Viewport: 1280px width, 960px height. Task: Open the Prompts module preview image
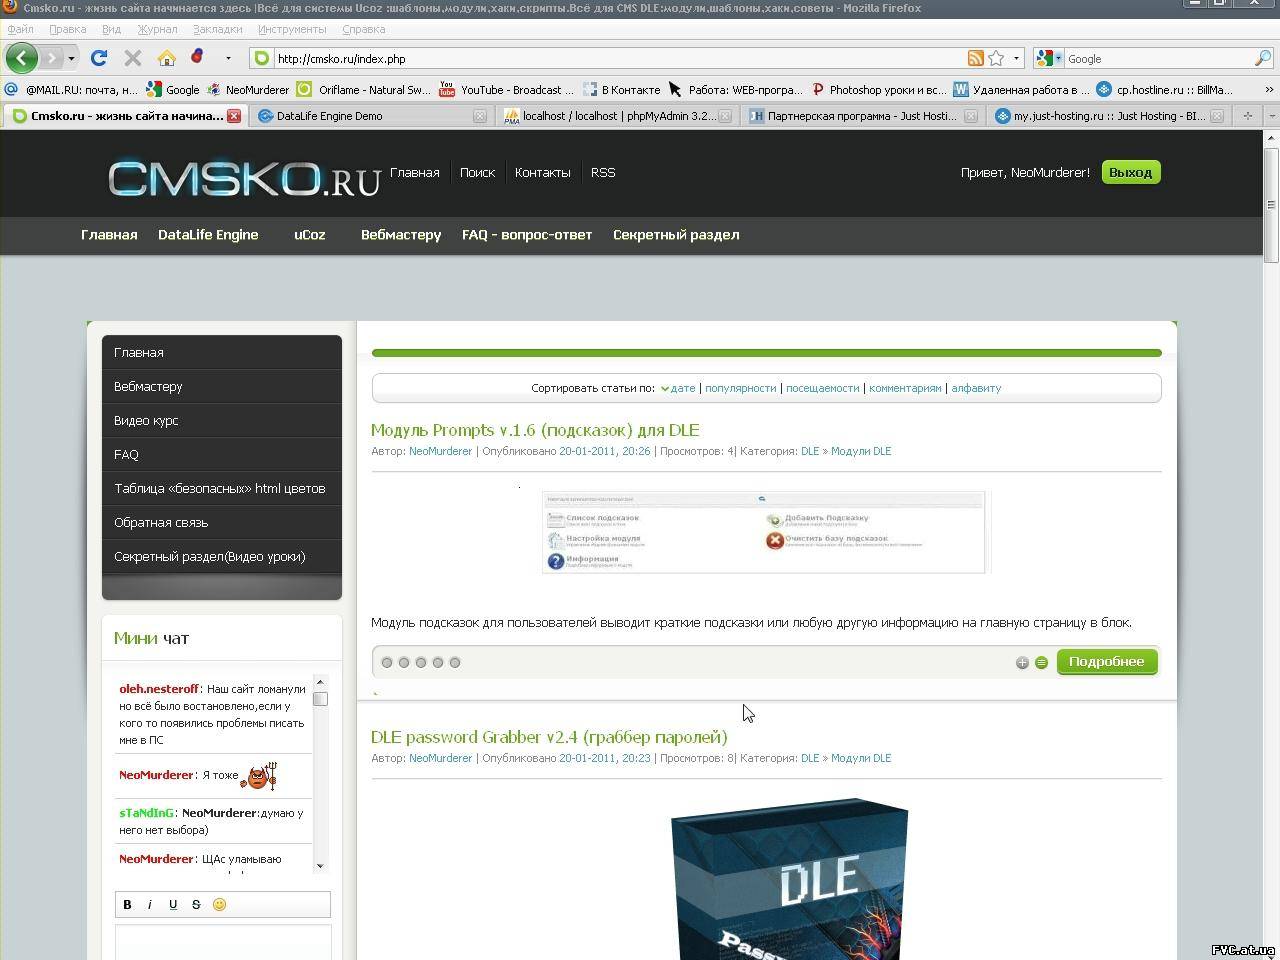point(765,531)
